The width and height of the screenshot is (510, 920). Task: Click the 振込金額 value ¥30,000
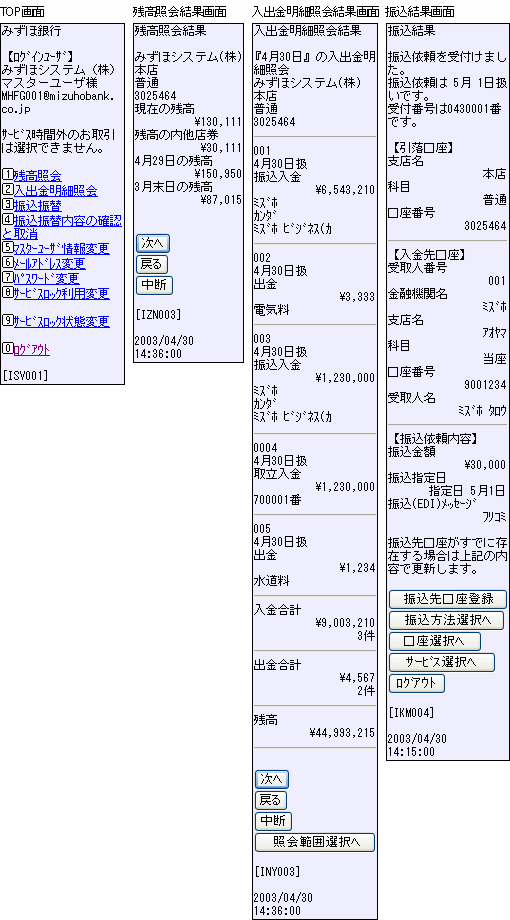484,465
